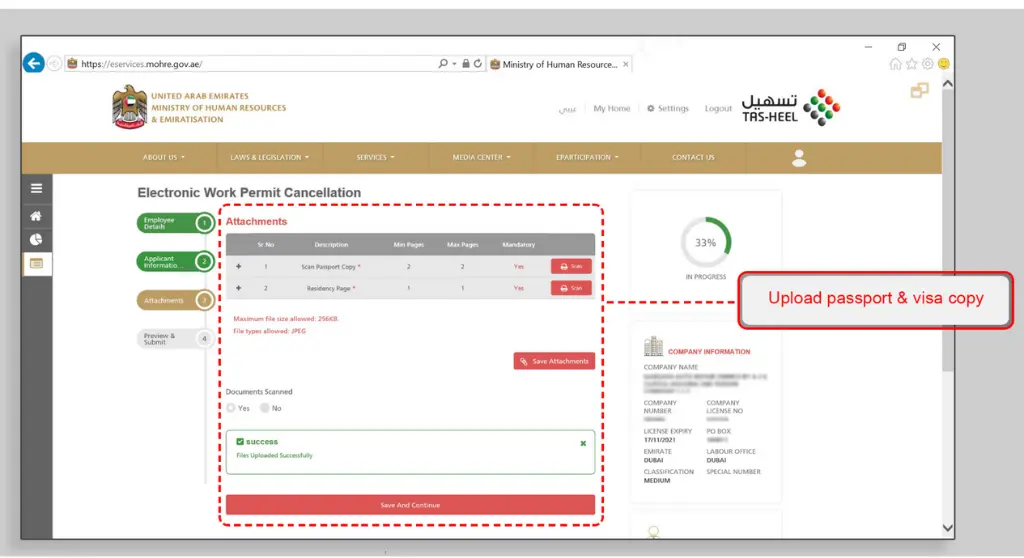Viewport: 1024px width, 558px height.
Task: Expand the Residency Page row plus
Action: point(238,288)
